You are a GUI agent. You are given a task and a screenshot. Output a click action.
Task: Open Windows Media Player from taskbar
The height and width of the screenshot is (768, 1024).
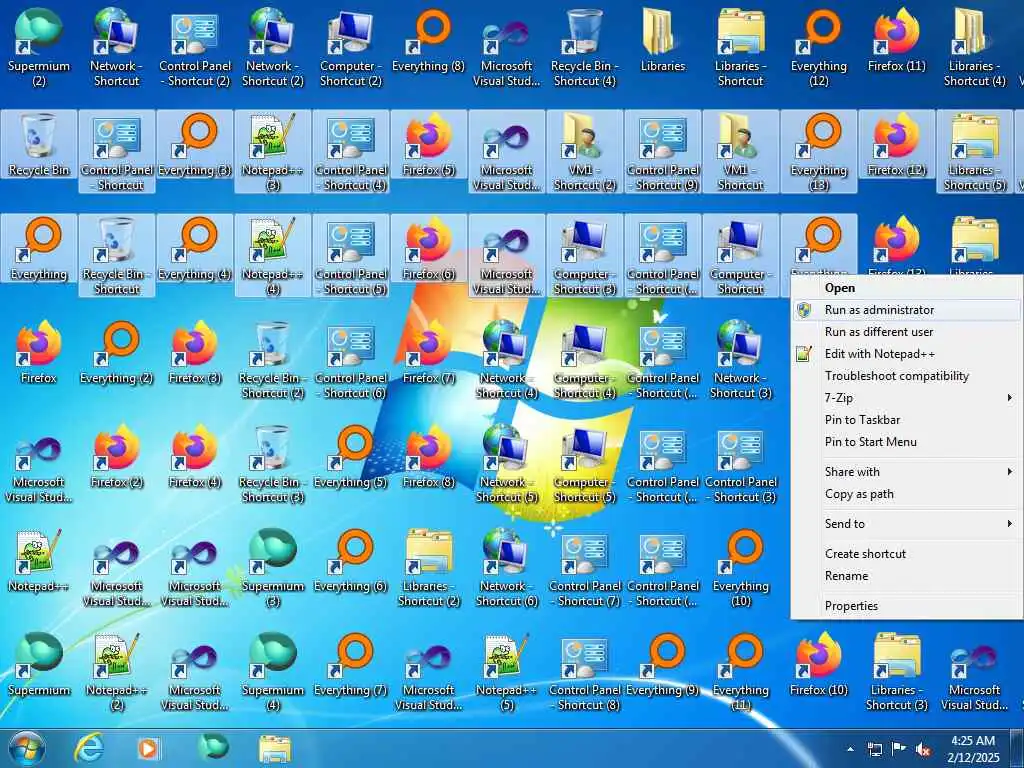click(x=148, y=749)
